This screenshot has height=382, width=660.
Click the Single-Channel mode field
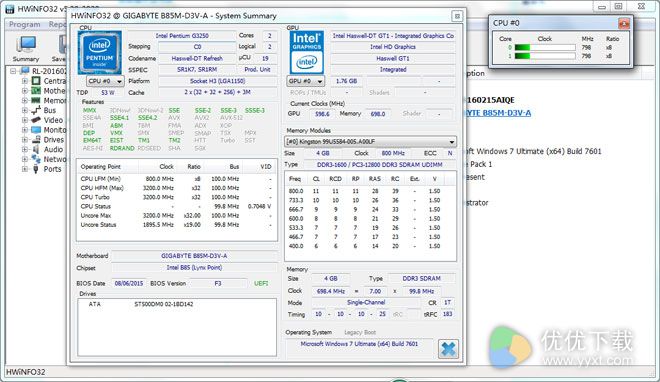pos(366,302)
